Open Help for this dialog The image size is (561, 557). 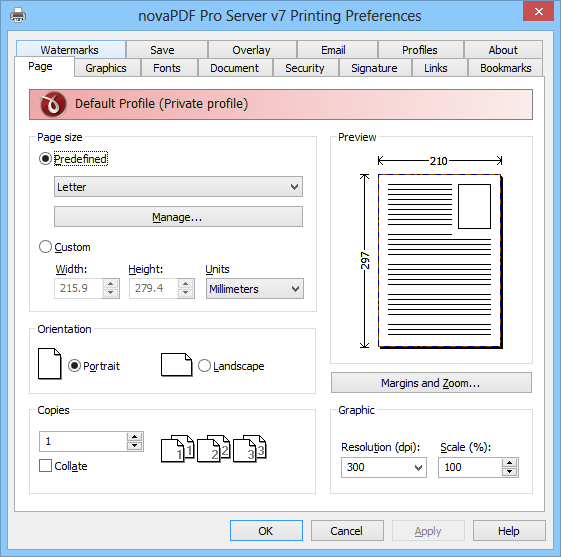(509, 531)
